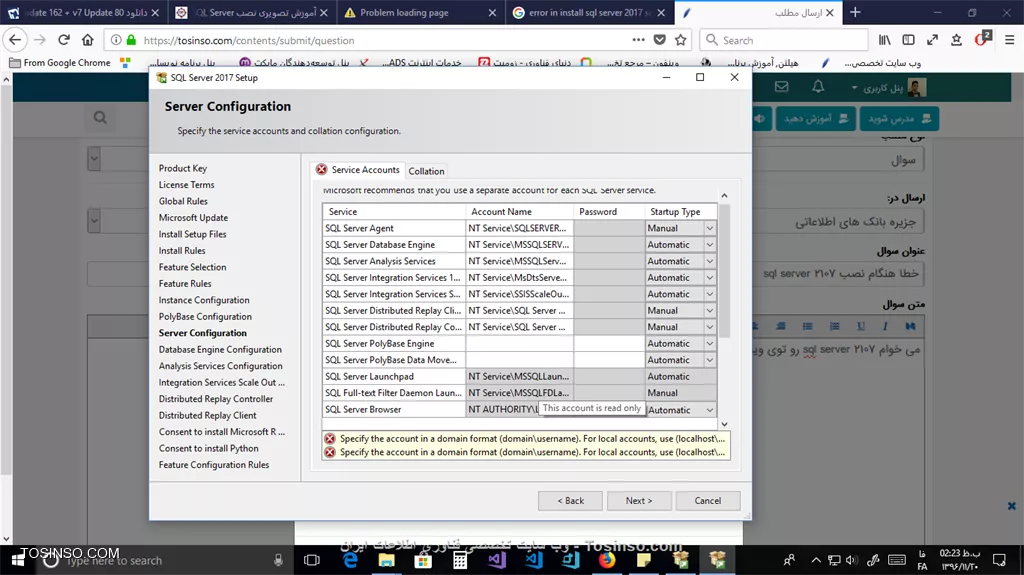The height and width of the screenshot is (575, 1024).
Task: Click the < Back button
Action: pyautogui.click(x=570, y=501)
